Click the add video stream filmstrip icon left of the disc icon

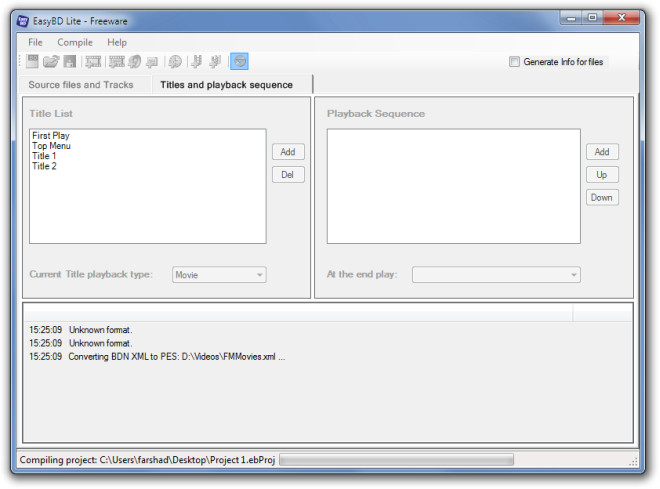point(117,61)
